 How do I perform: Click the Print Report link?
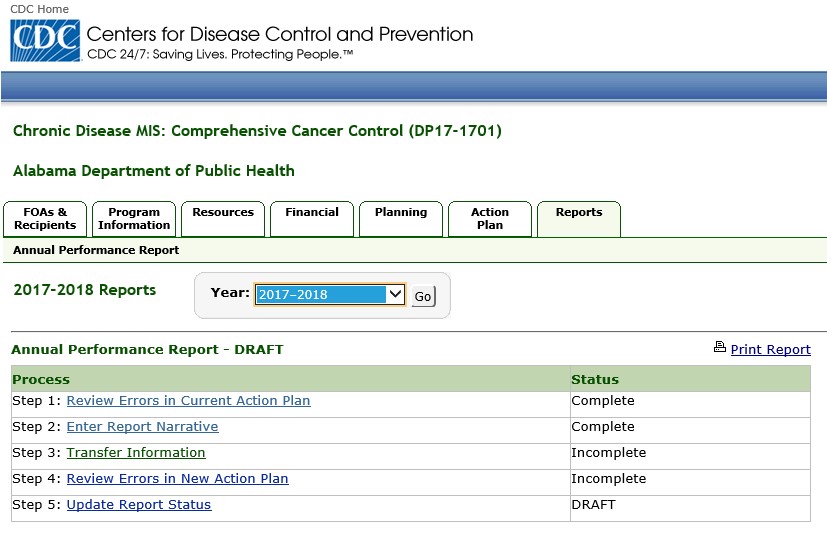(x=770, y=350)
